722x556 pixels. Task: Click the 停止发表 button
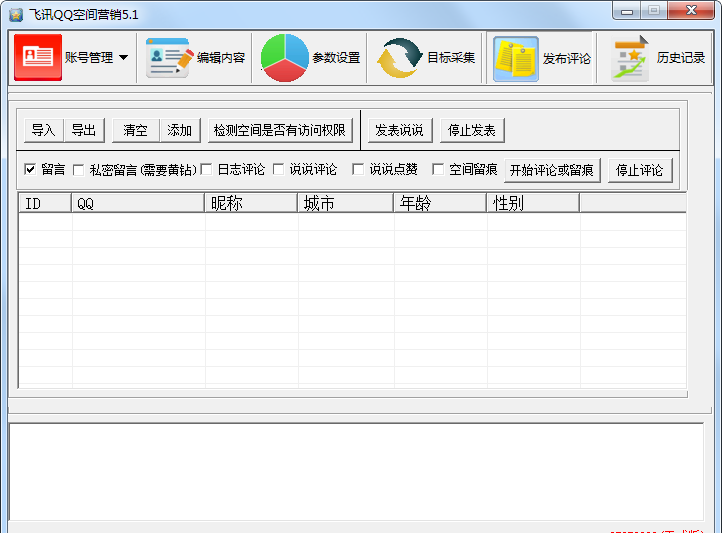click(472, 130)
